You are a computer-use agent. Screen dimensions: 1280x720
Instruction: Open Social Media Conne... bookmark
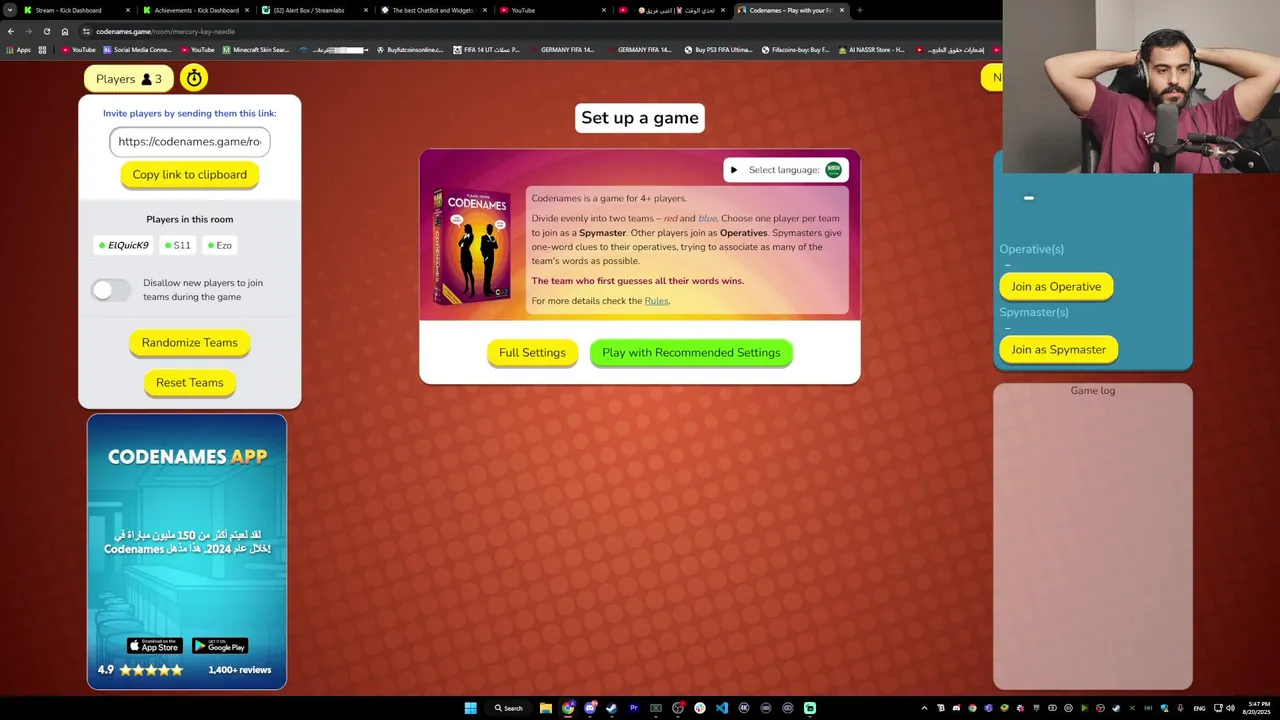click(137, 50)
